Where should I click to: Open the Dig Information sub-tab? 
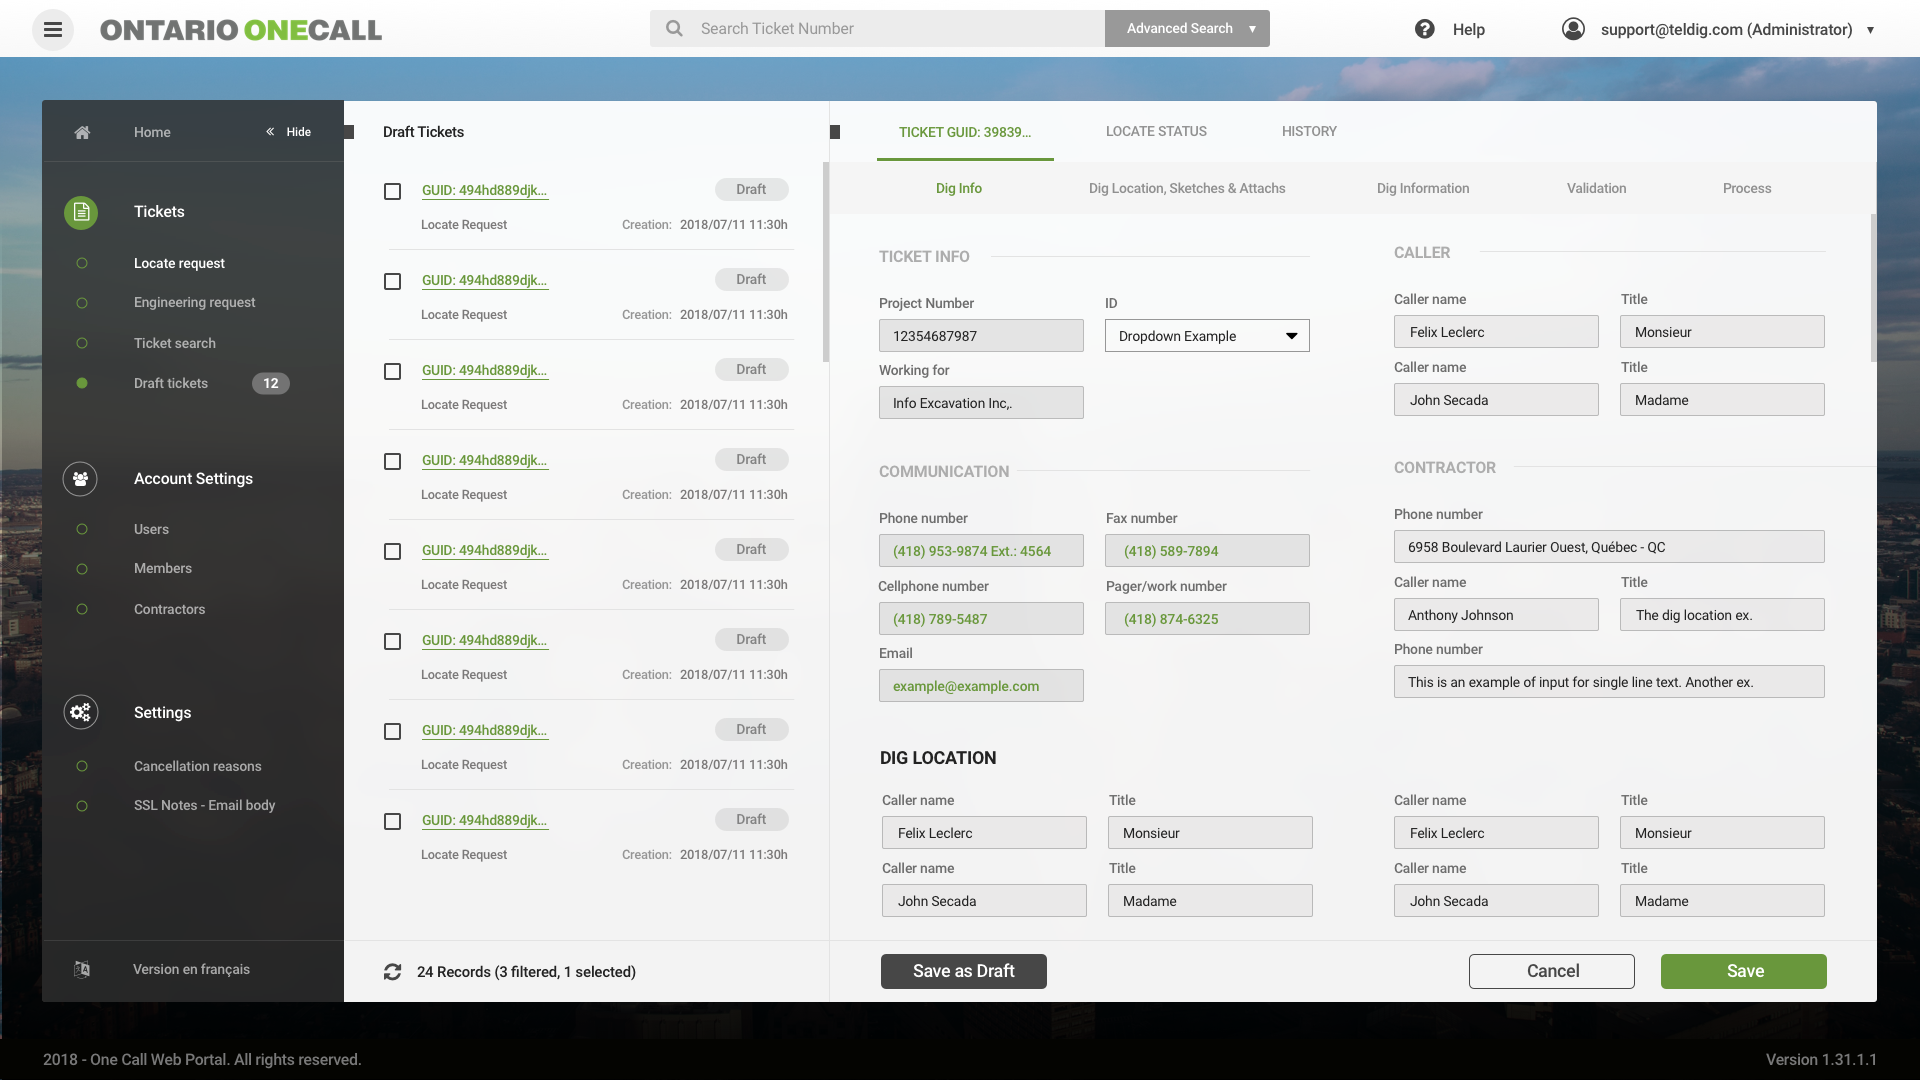pyautogui.click(x=1422, y=188)
